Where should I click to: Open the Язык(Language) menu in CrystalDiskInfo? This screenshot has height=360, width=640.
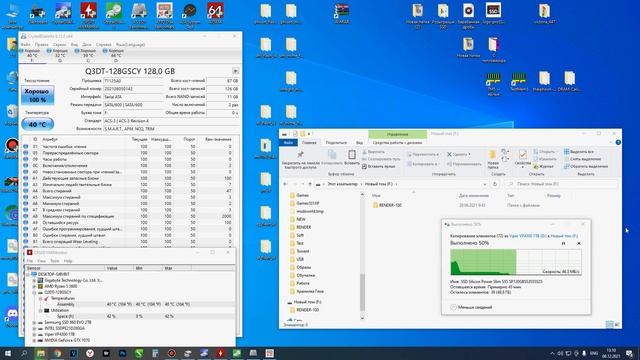(130, 44)
